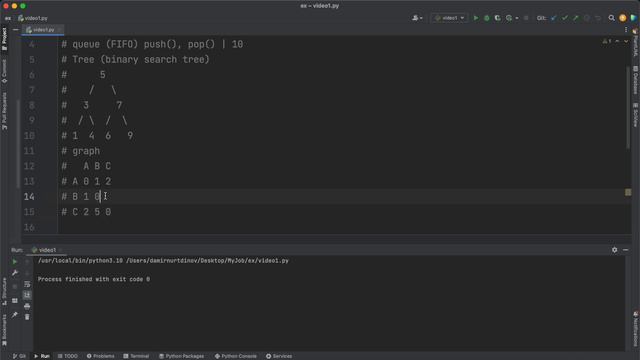Screen dimensions: 640x360
Task: Click the Stop icon in the top toolbar
Action: pos(526,18)
